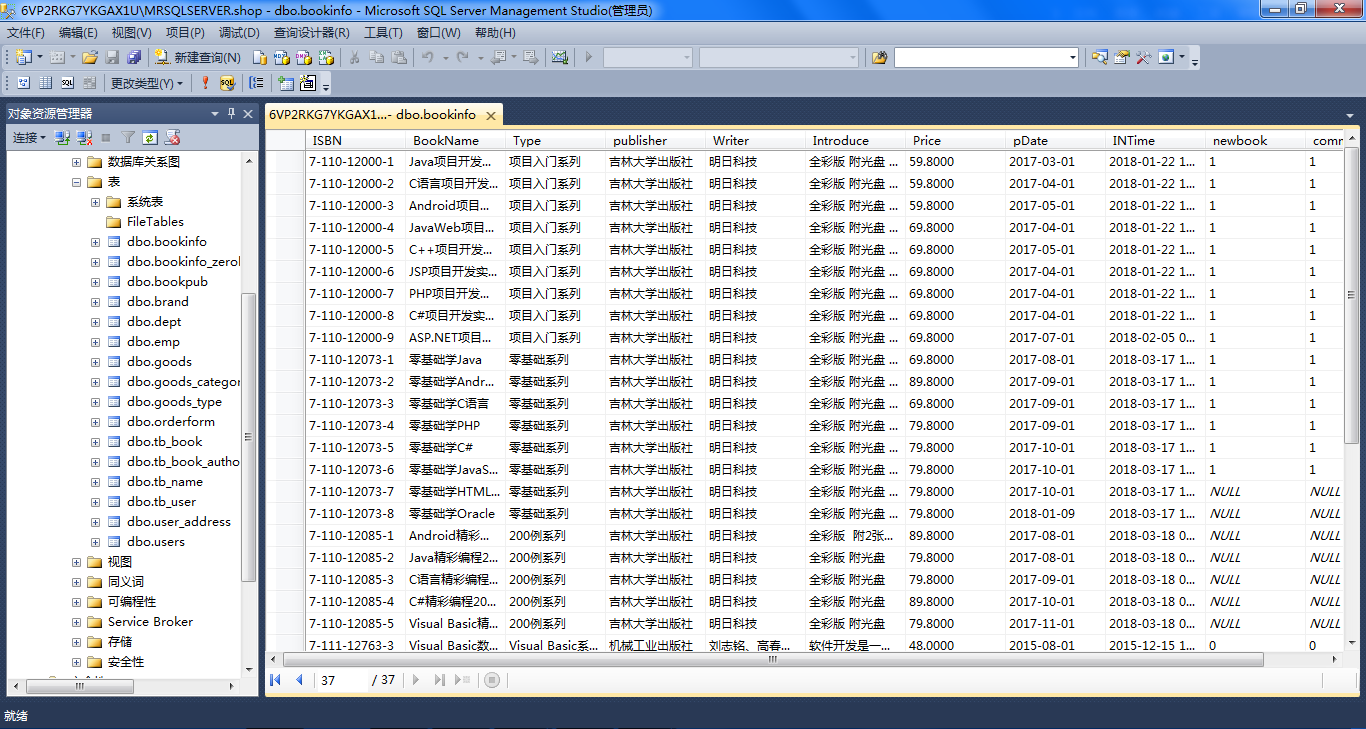1366x729 pixels.
Task: Click 新建查询(N) new query button
Action: point(197,58)
